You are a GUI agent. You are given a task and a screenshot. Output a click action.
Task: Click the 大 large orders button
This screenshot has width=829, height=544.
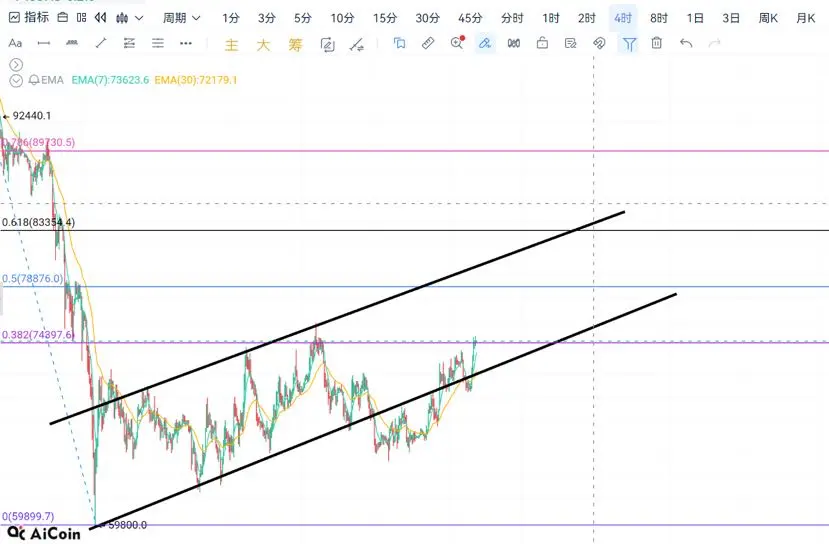tap(263, 44)
